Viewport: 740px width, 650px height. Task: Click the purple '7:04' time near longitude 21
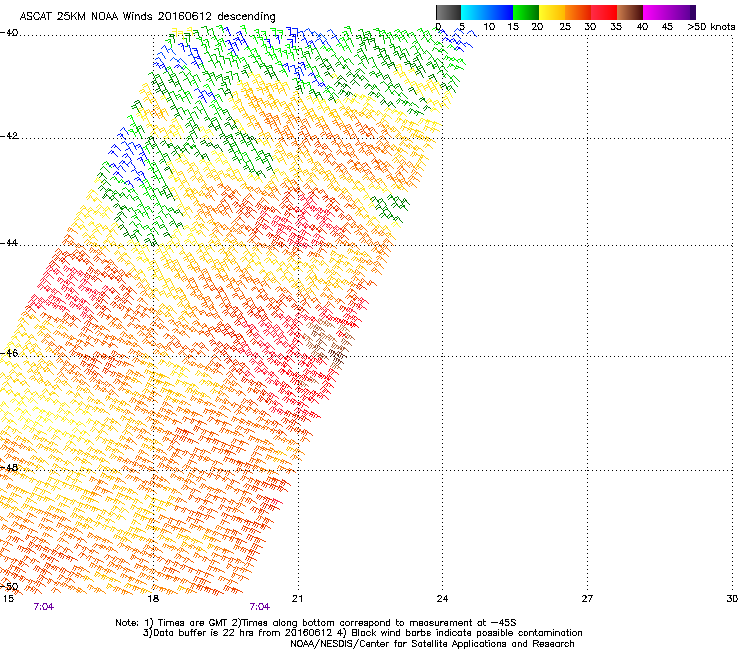260,607
